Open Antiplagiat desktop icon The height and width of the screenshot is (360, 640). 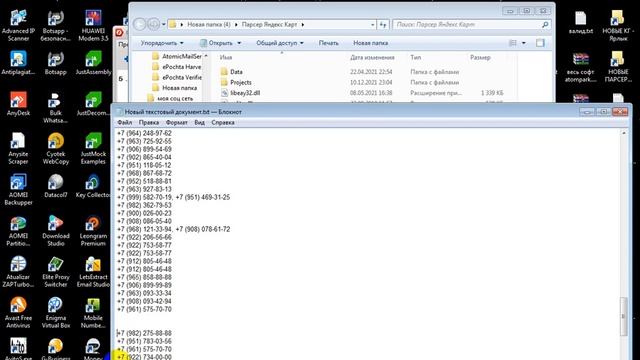[18, 63]
